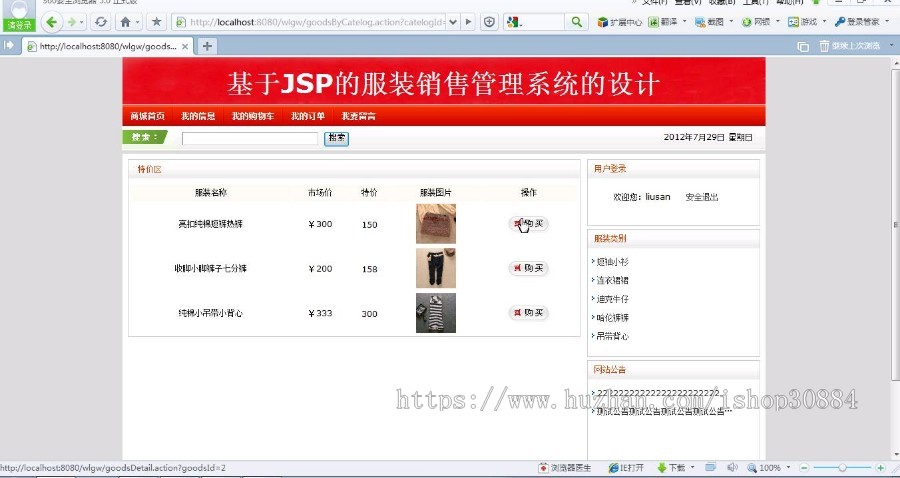Open the 测试公告 site announcement
The image size is (900, 478).
664,411
